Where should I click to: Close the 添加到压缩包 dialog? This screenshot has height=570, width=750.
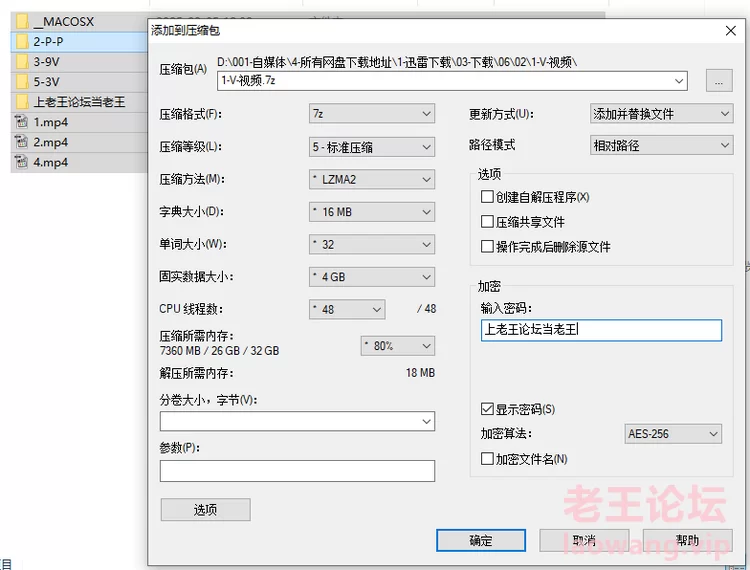730,31
